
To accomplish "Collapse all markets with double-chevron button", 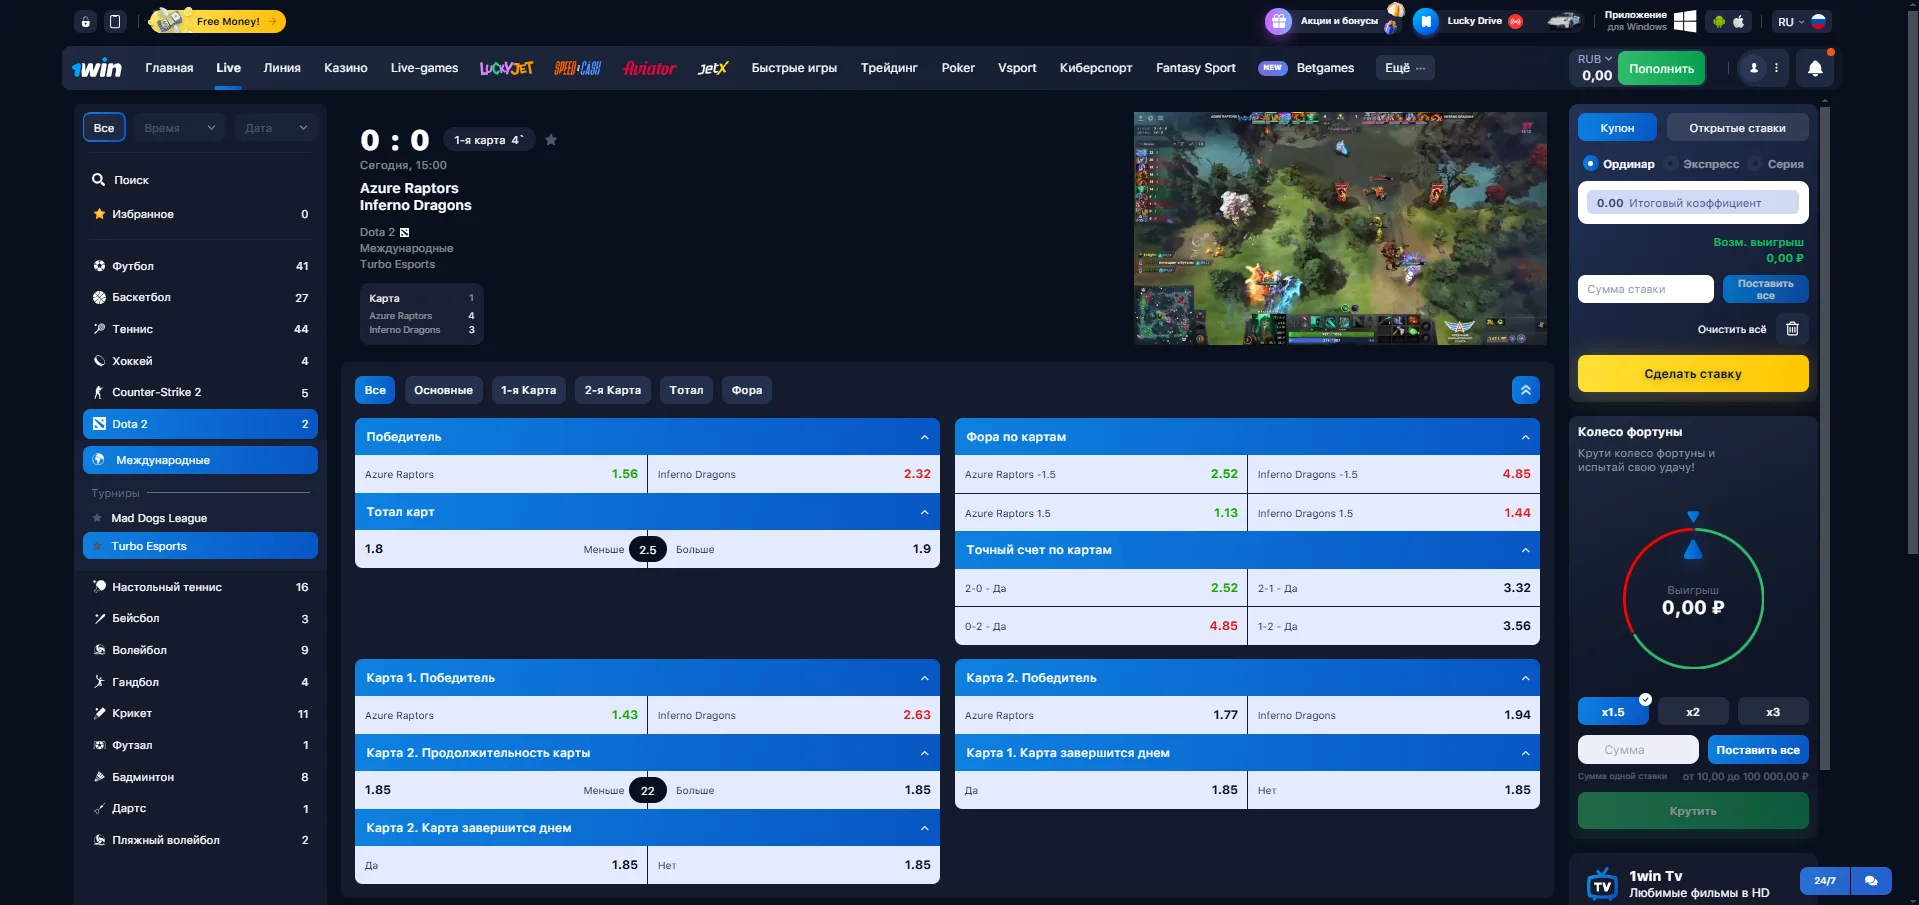I will [1525, 390].
